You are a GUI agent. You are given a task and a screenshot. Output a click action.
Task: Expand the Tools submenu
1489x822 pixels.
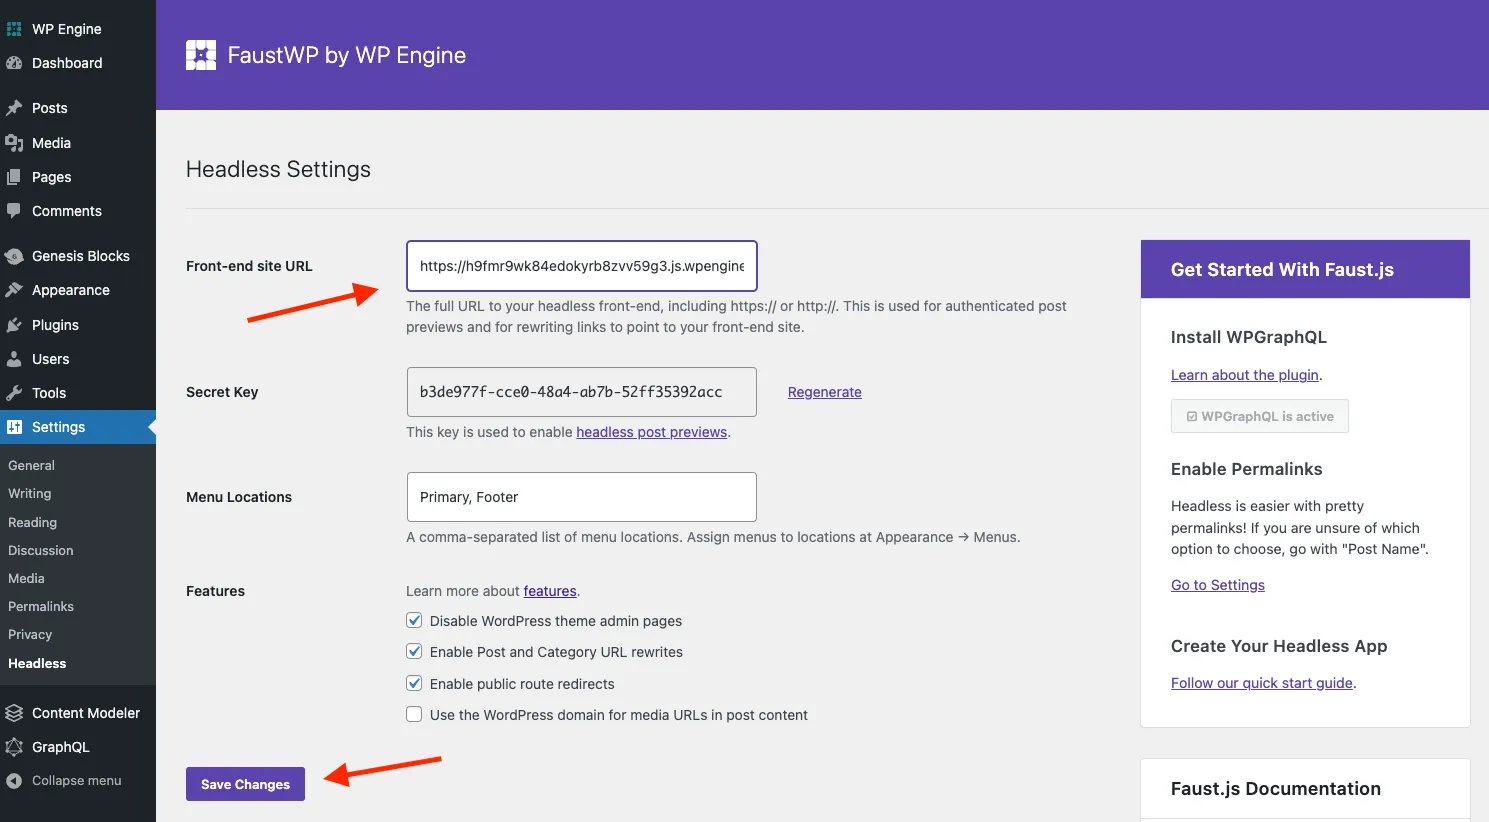(x=50, y=393)
